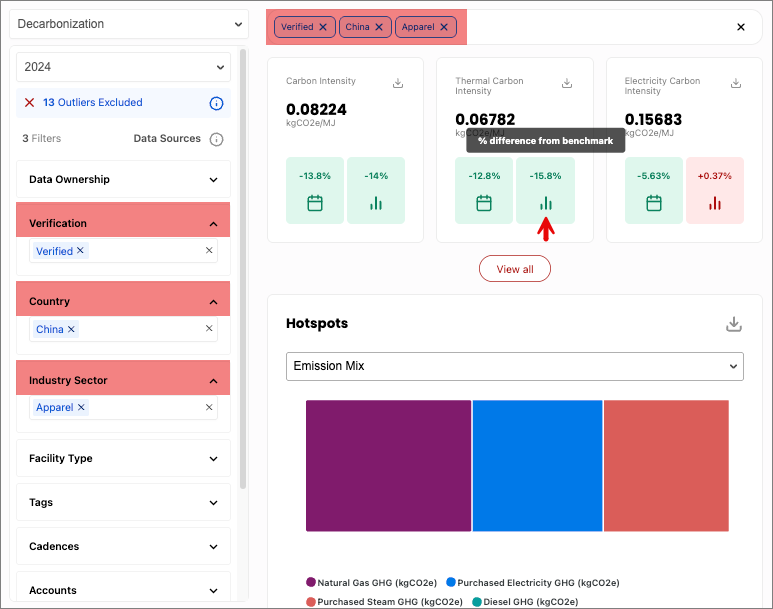Clear all values in the Country field
The width and height of the screenshot is (773, 609).
click(x=209, y=328)
